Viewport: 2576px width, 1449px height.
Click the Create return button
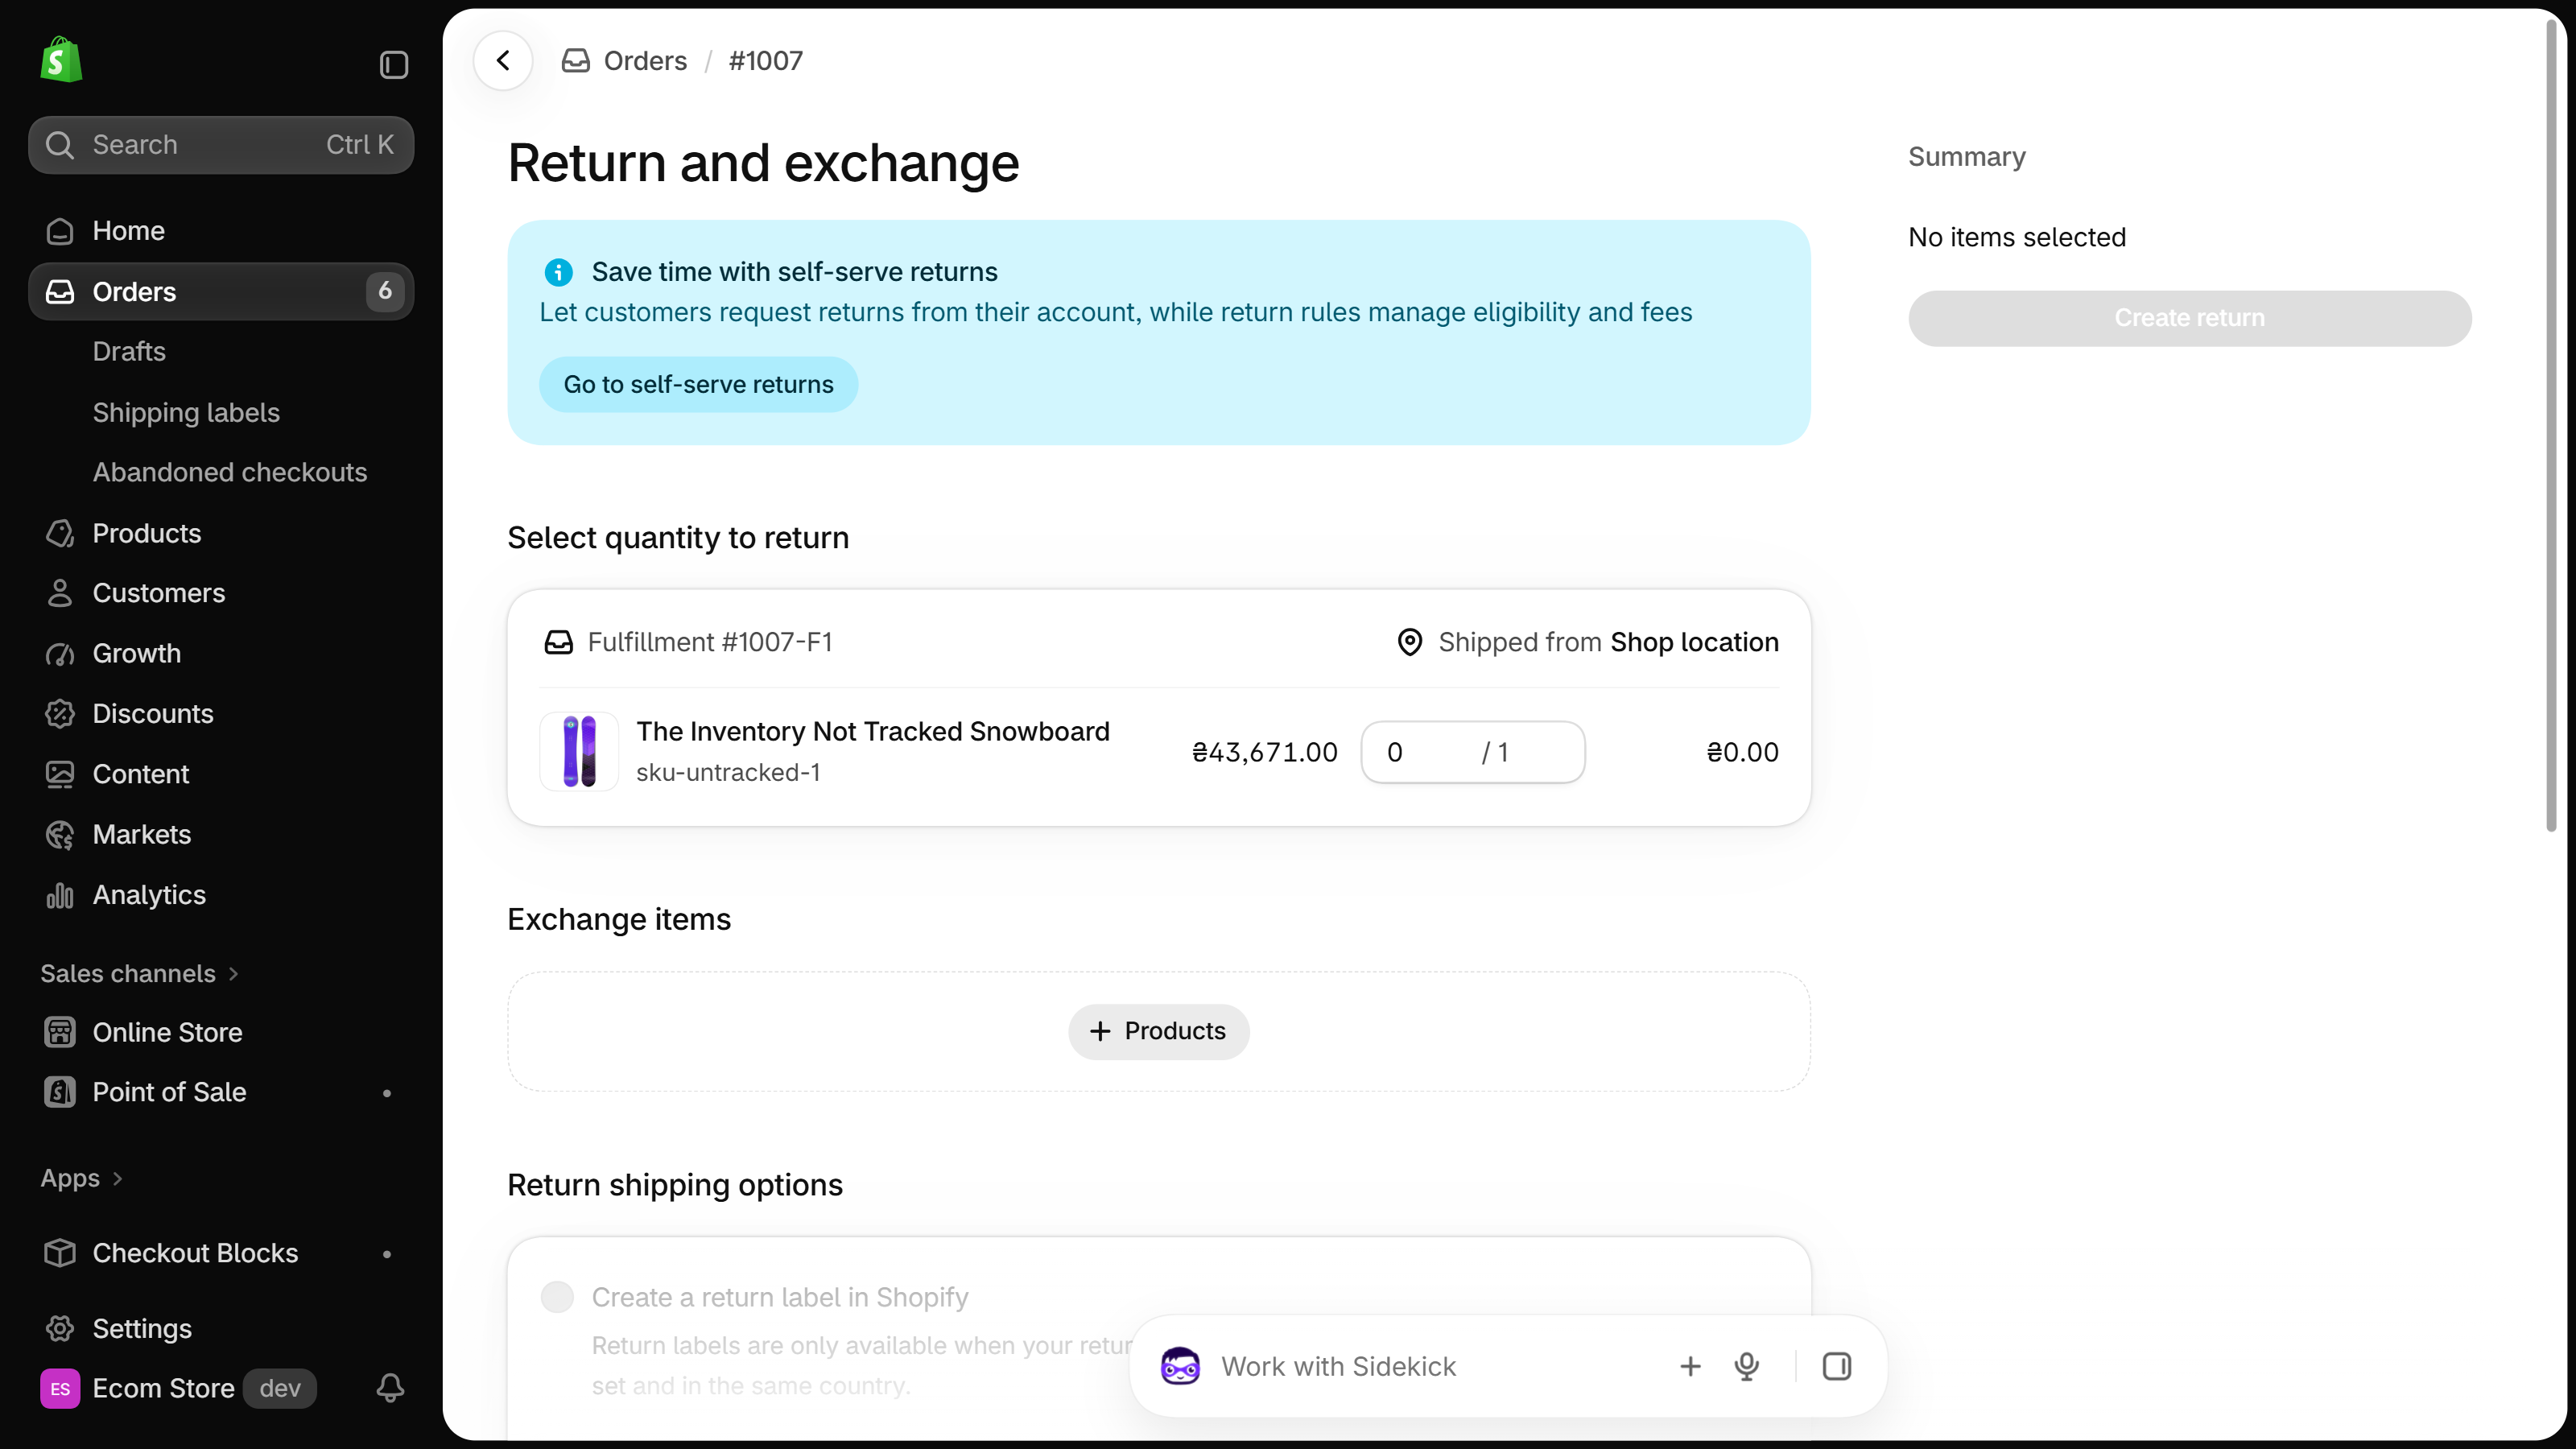point(2189,318)
